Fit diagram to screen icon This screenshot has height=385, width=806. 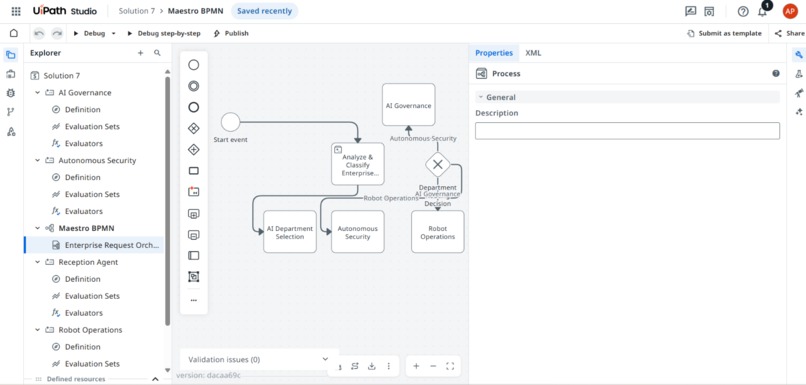pyautogui.click(x=450, y=366)
